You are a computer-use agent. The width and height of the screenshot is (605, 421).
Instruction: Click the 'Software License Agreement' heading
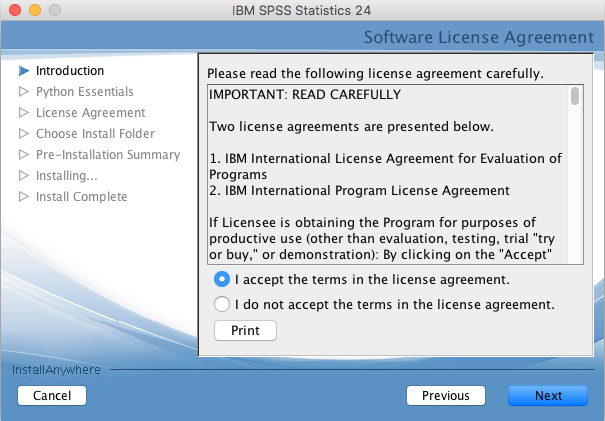479,37
